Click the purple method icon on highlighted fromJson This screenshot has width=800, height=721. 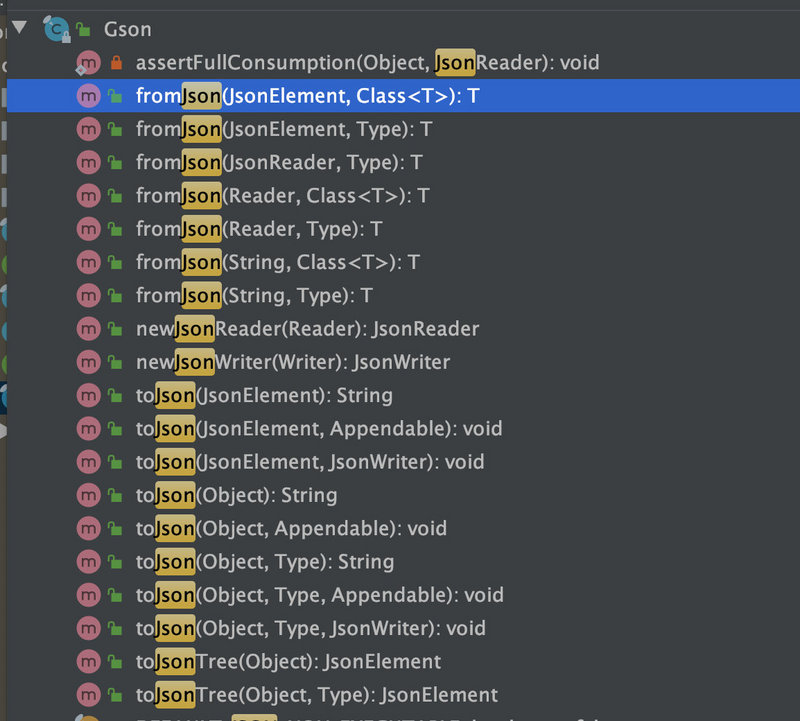[x=89, y=95]
